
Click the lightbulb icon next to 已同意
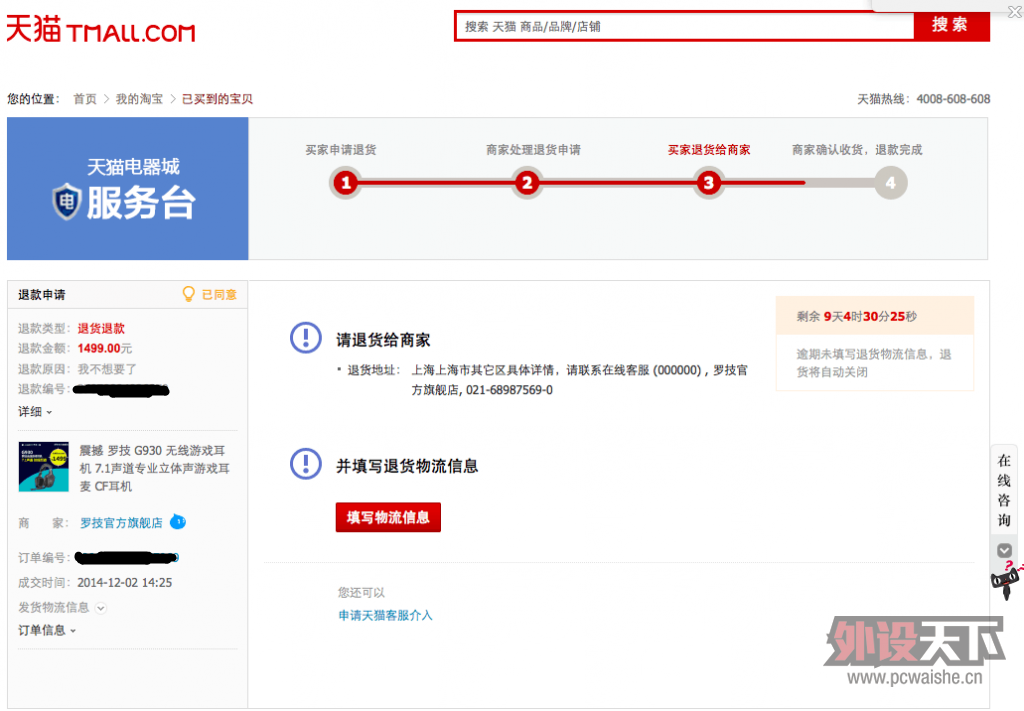[x=189, y=294]
